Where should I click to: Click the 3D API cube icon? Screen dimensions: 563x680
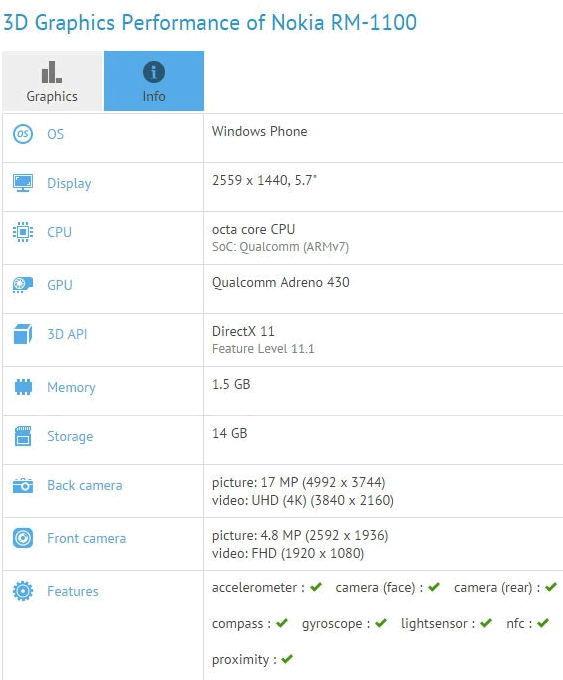[x=23, y=334]
